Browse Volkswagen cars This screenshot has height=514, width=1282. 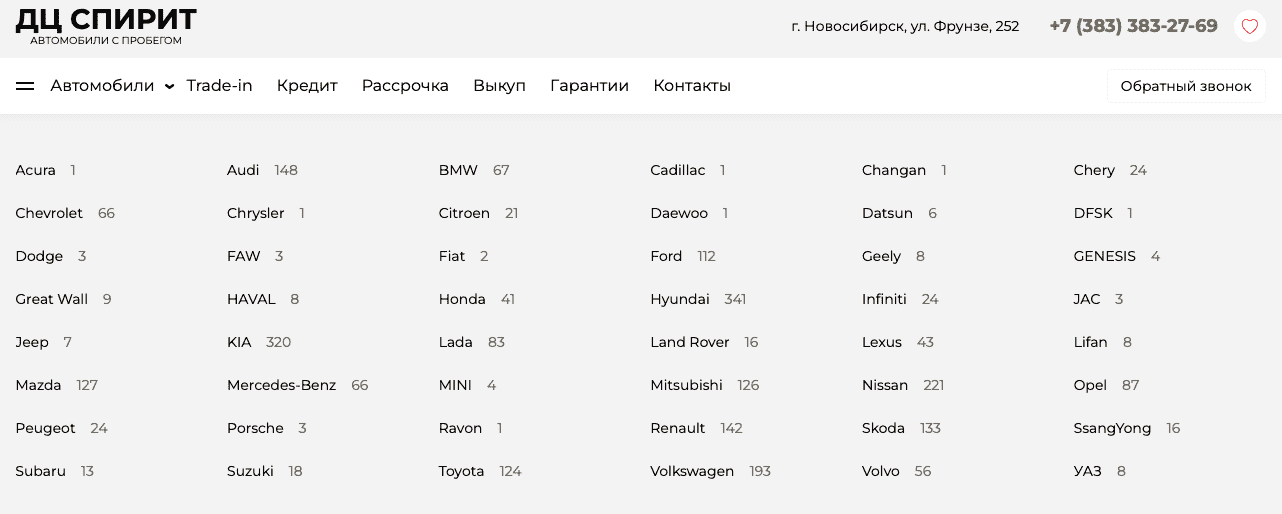tap(692, 471)
